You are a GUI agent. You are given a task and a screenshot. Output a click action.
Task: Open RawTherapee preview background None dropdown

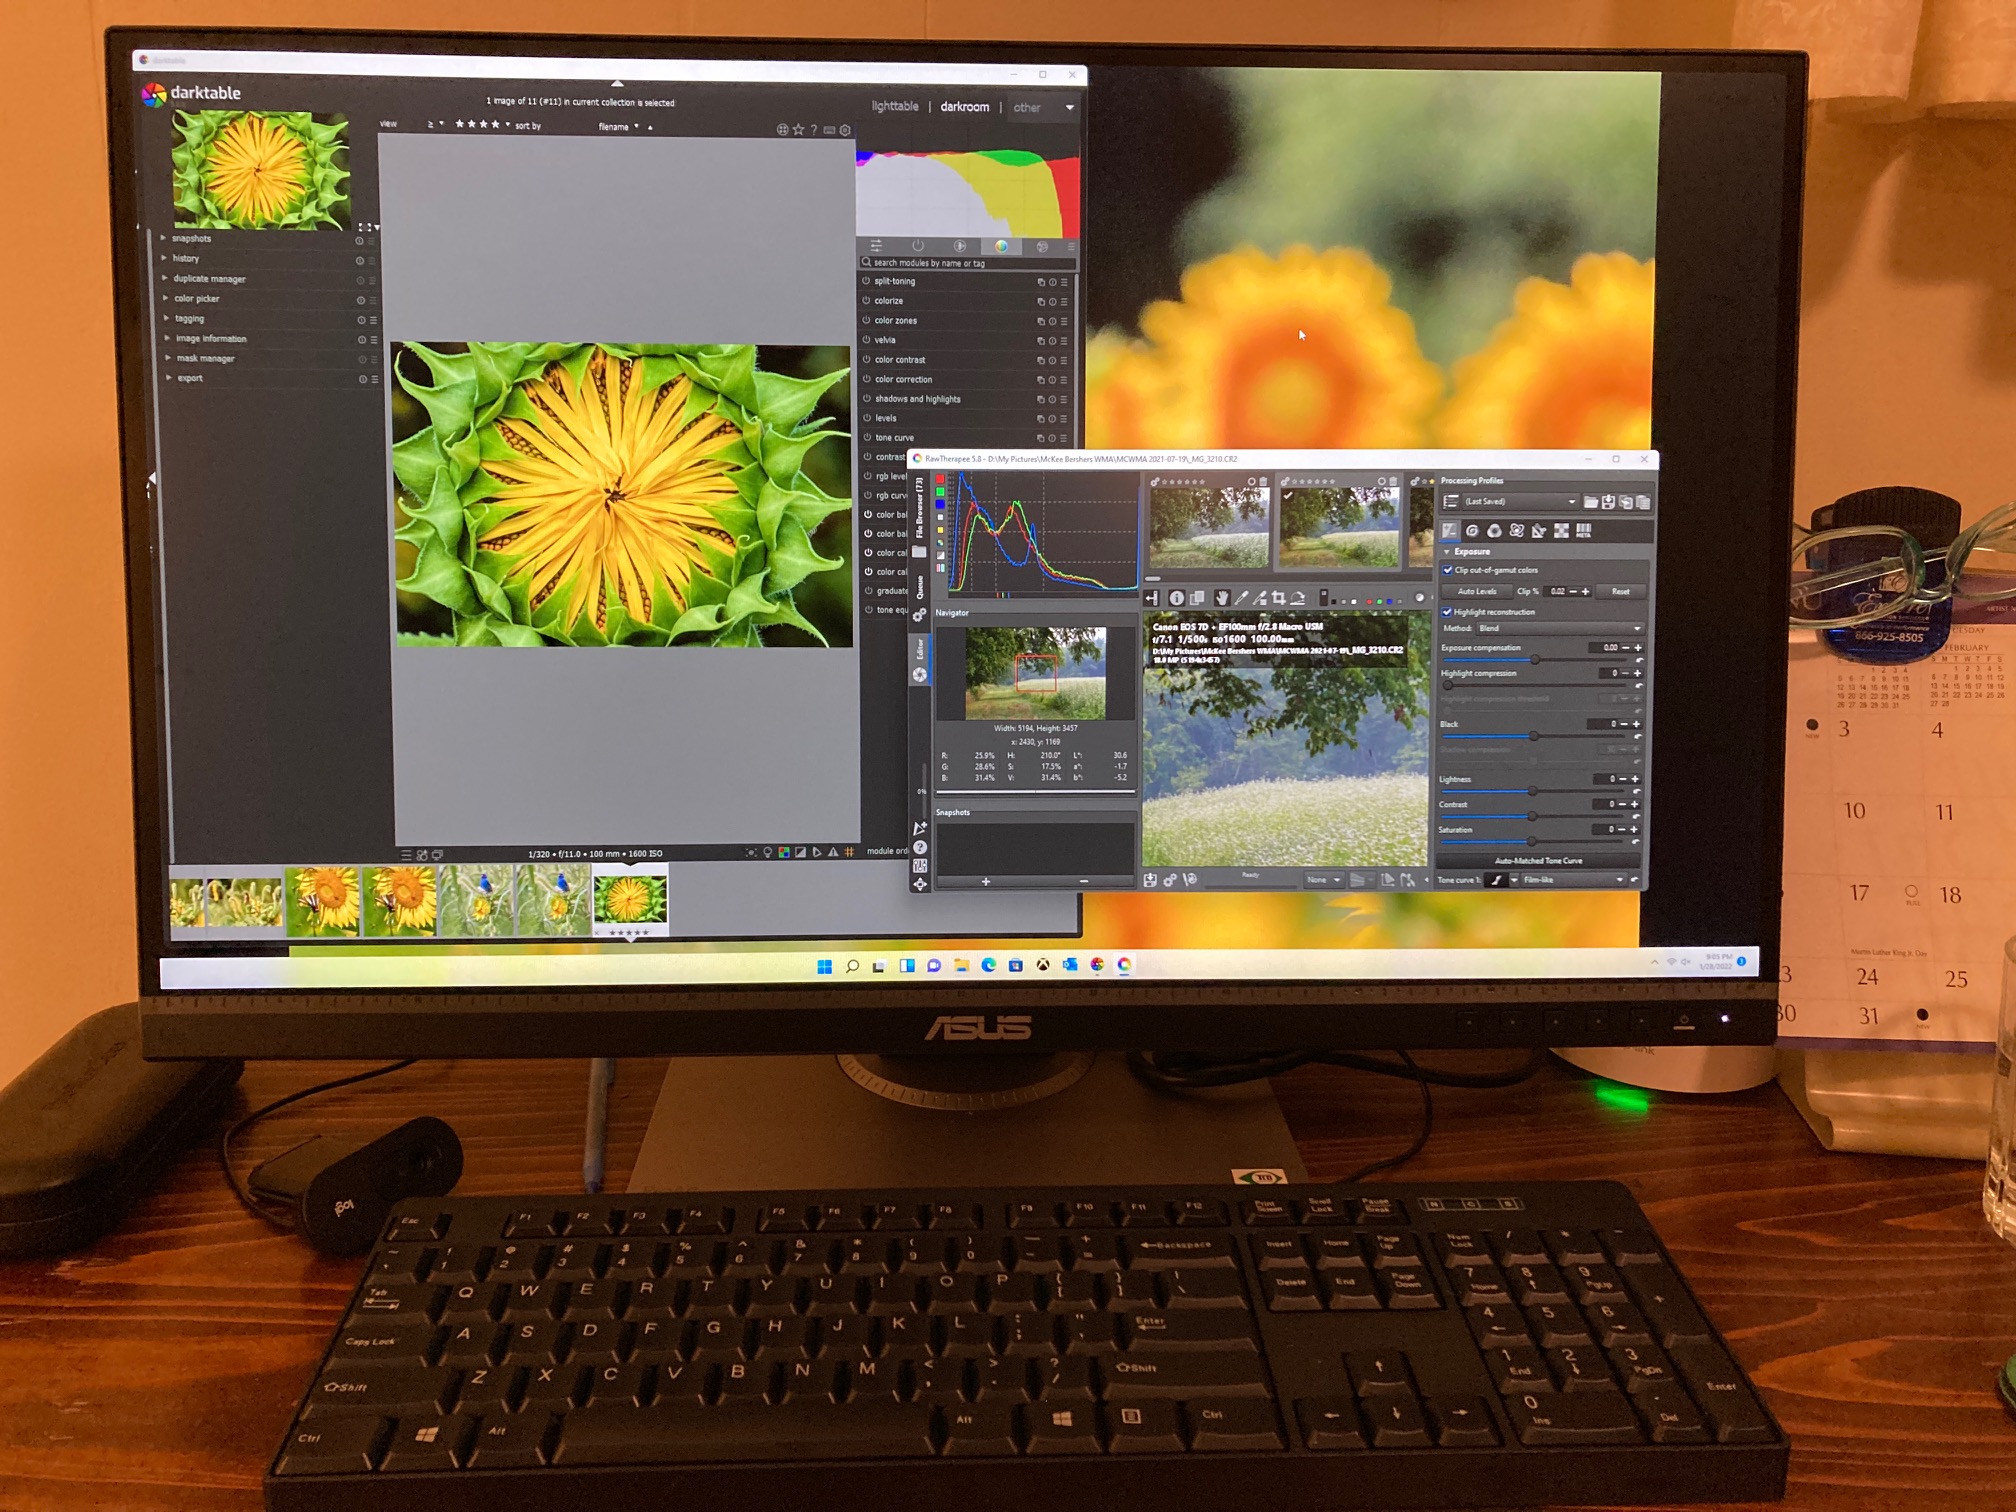point(1323,880)
